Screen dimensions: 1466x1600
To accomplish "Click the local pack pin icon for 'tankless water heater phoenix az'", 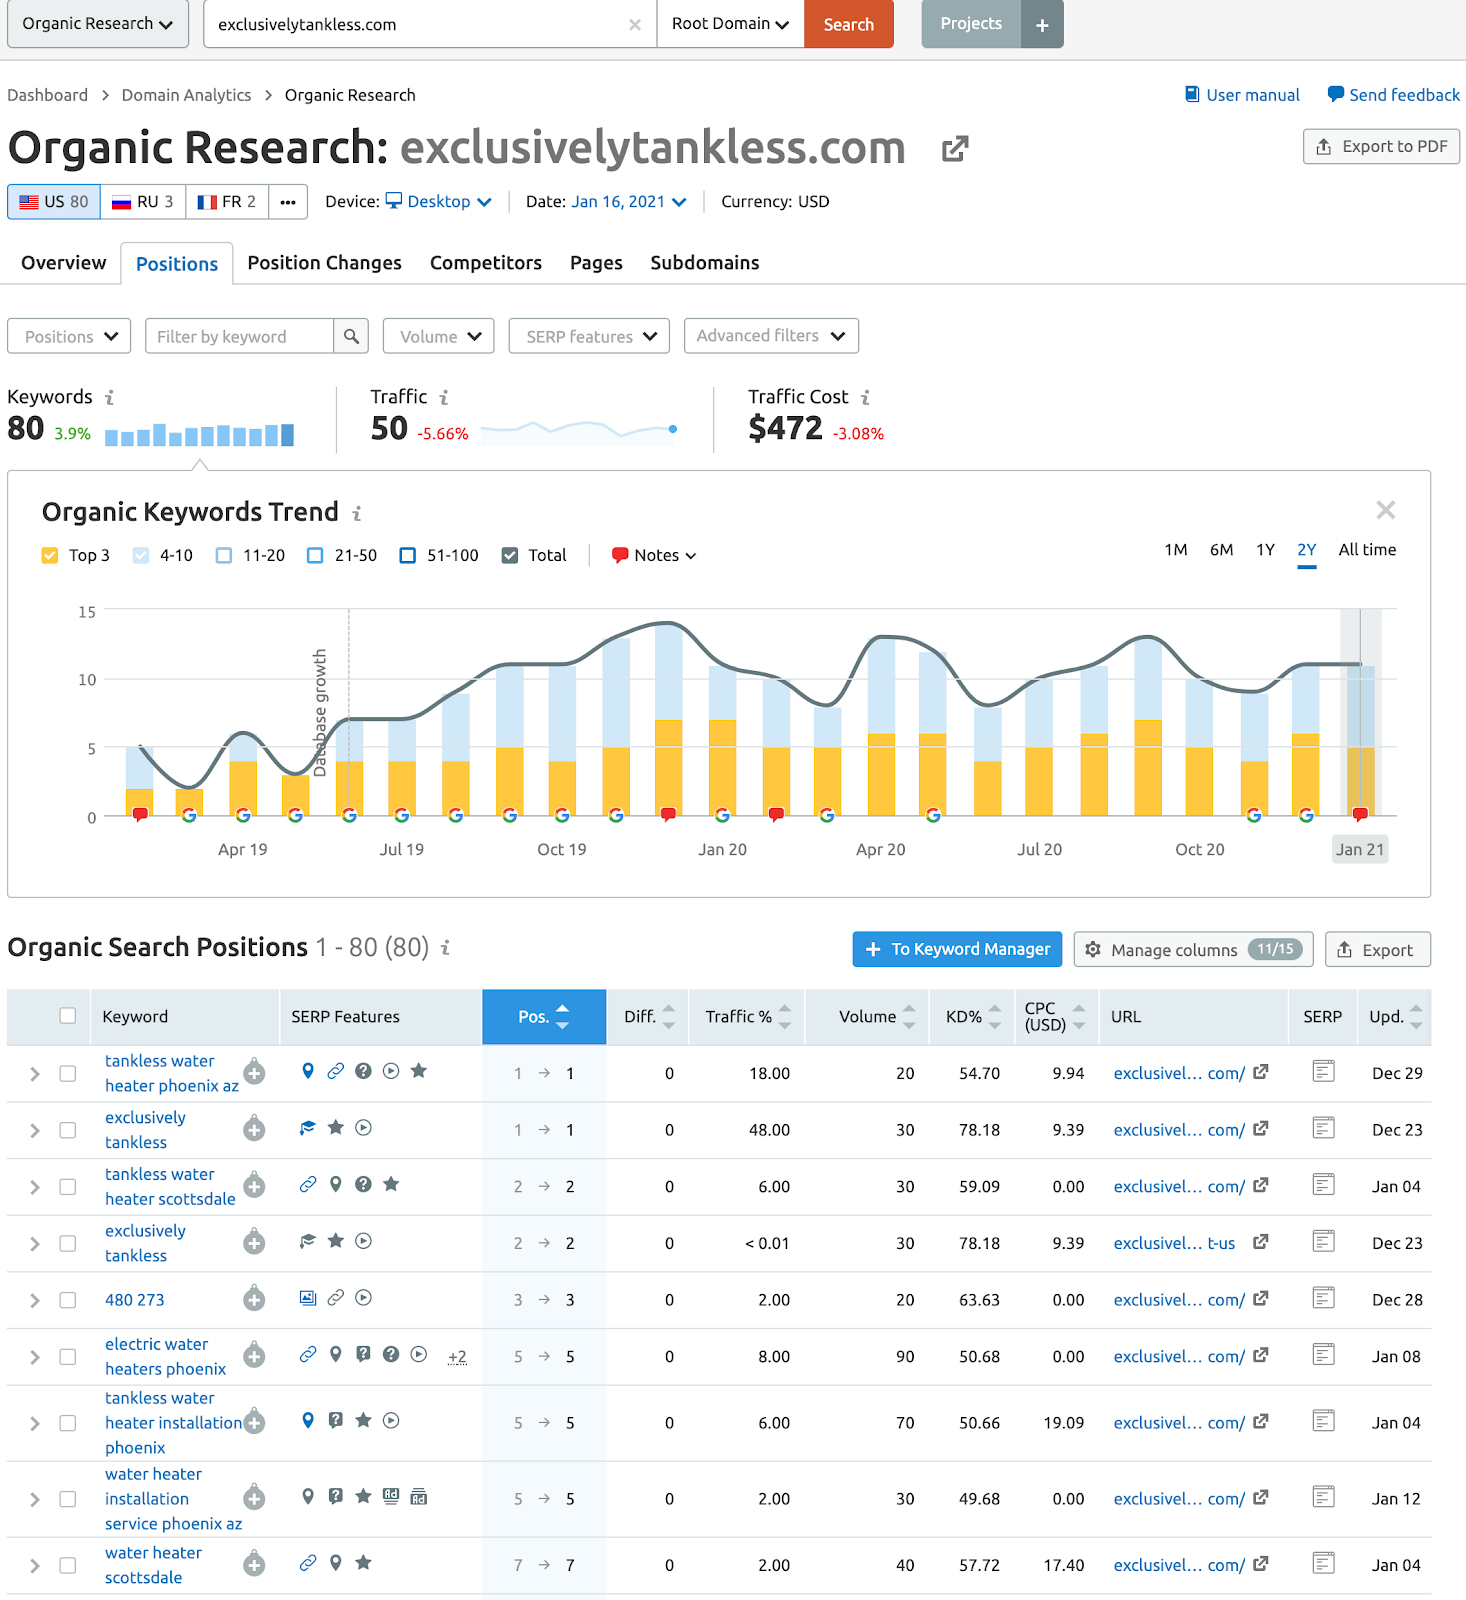I will click(x=308, y=1071).
